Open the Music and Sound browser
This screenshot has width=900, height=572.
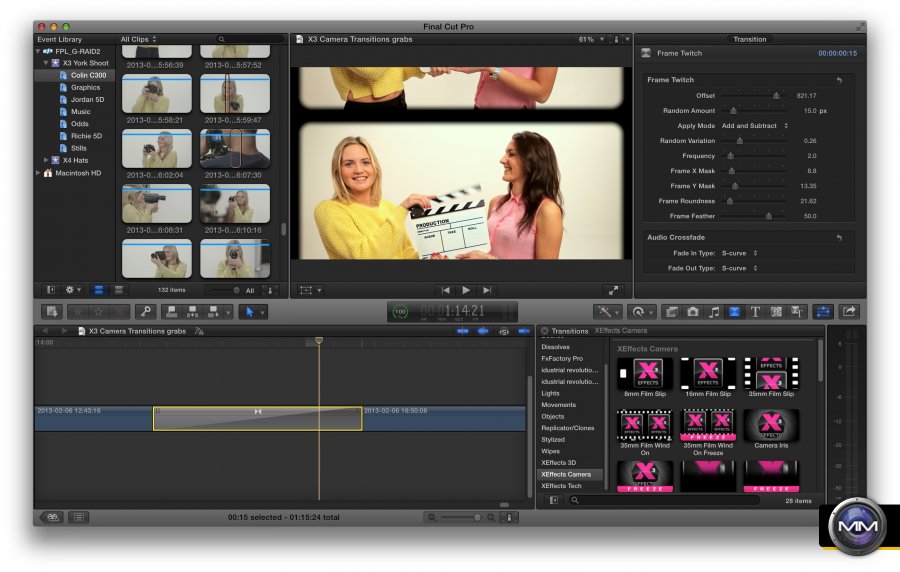tap(714, 312)
